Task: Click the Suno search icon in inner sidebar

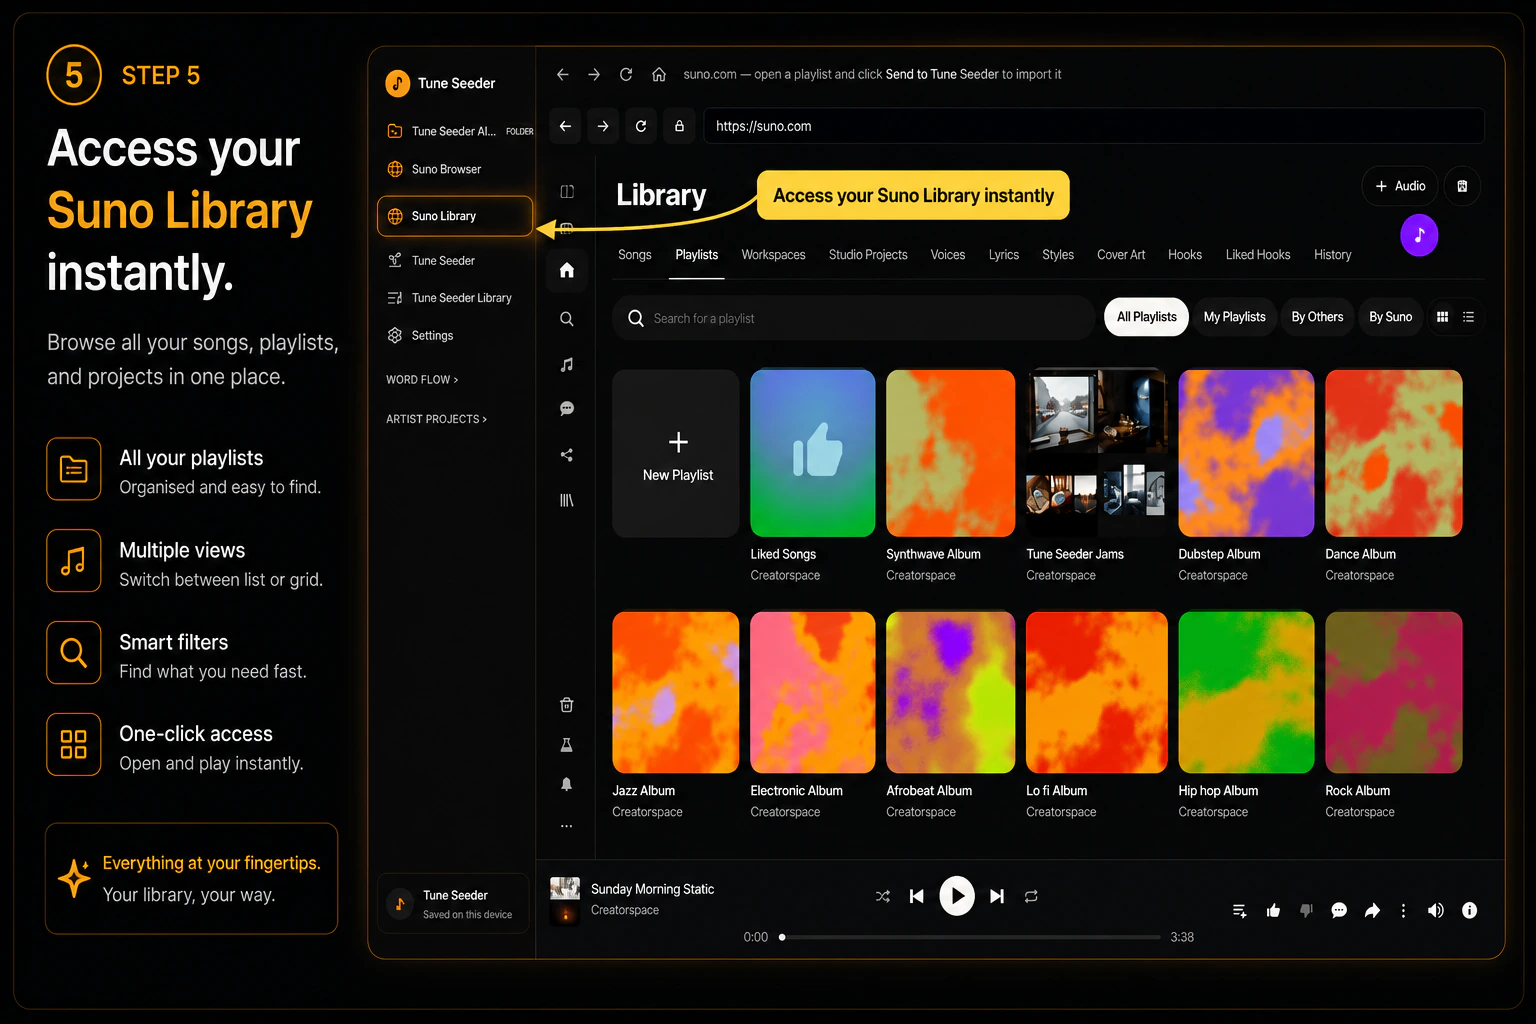Action: tap(567, 319)
